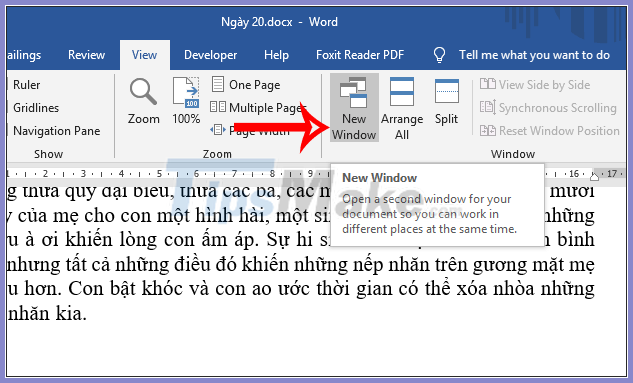
Task: Click the word 'Con bật khóc' in document
Action: pos(125,289)
